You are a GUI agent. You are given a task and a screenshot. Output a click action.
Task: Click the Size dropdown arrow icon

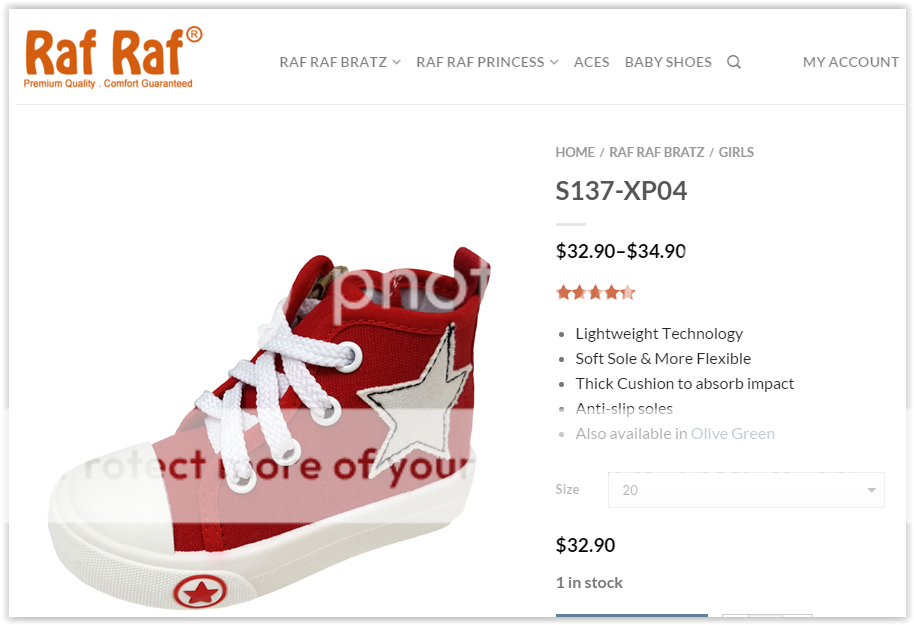[x=871, y=491]
